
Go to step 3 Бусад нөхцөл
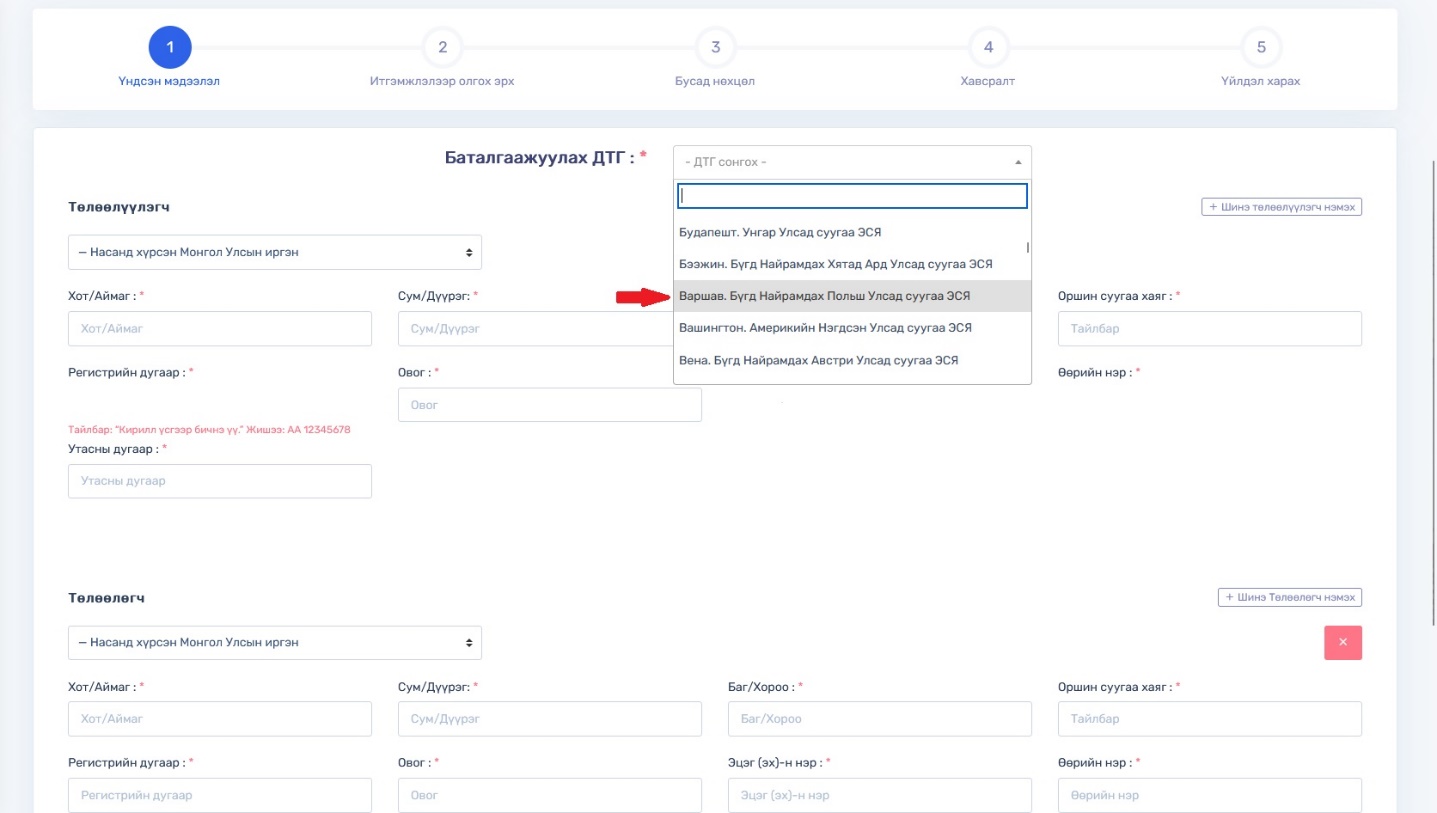[715, 47]
